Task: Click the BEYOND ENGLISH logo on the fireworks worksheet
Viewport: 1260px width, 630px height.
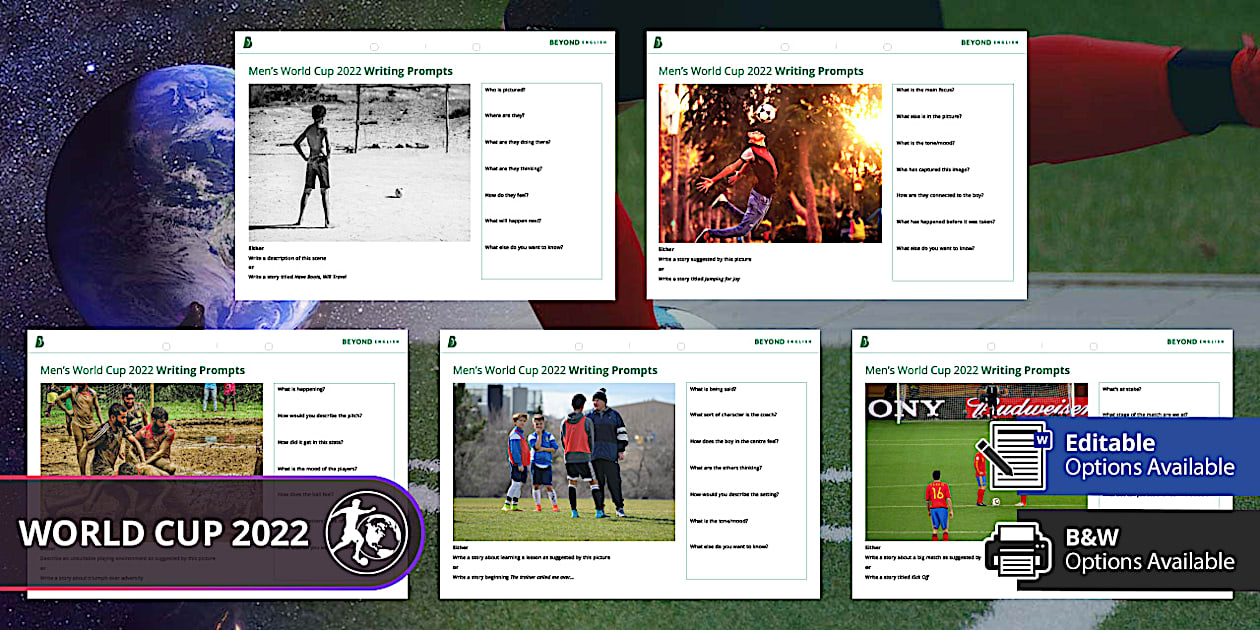Action: (x=990, y=42)
